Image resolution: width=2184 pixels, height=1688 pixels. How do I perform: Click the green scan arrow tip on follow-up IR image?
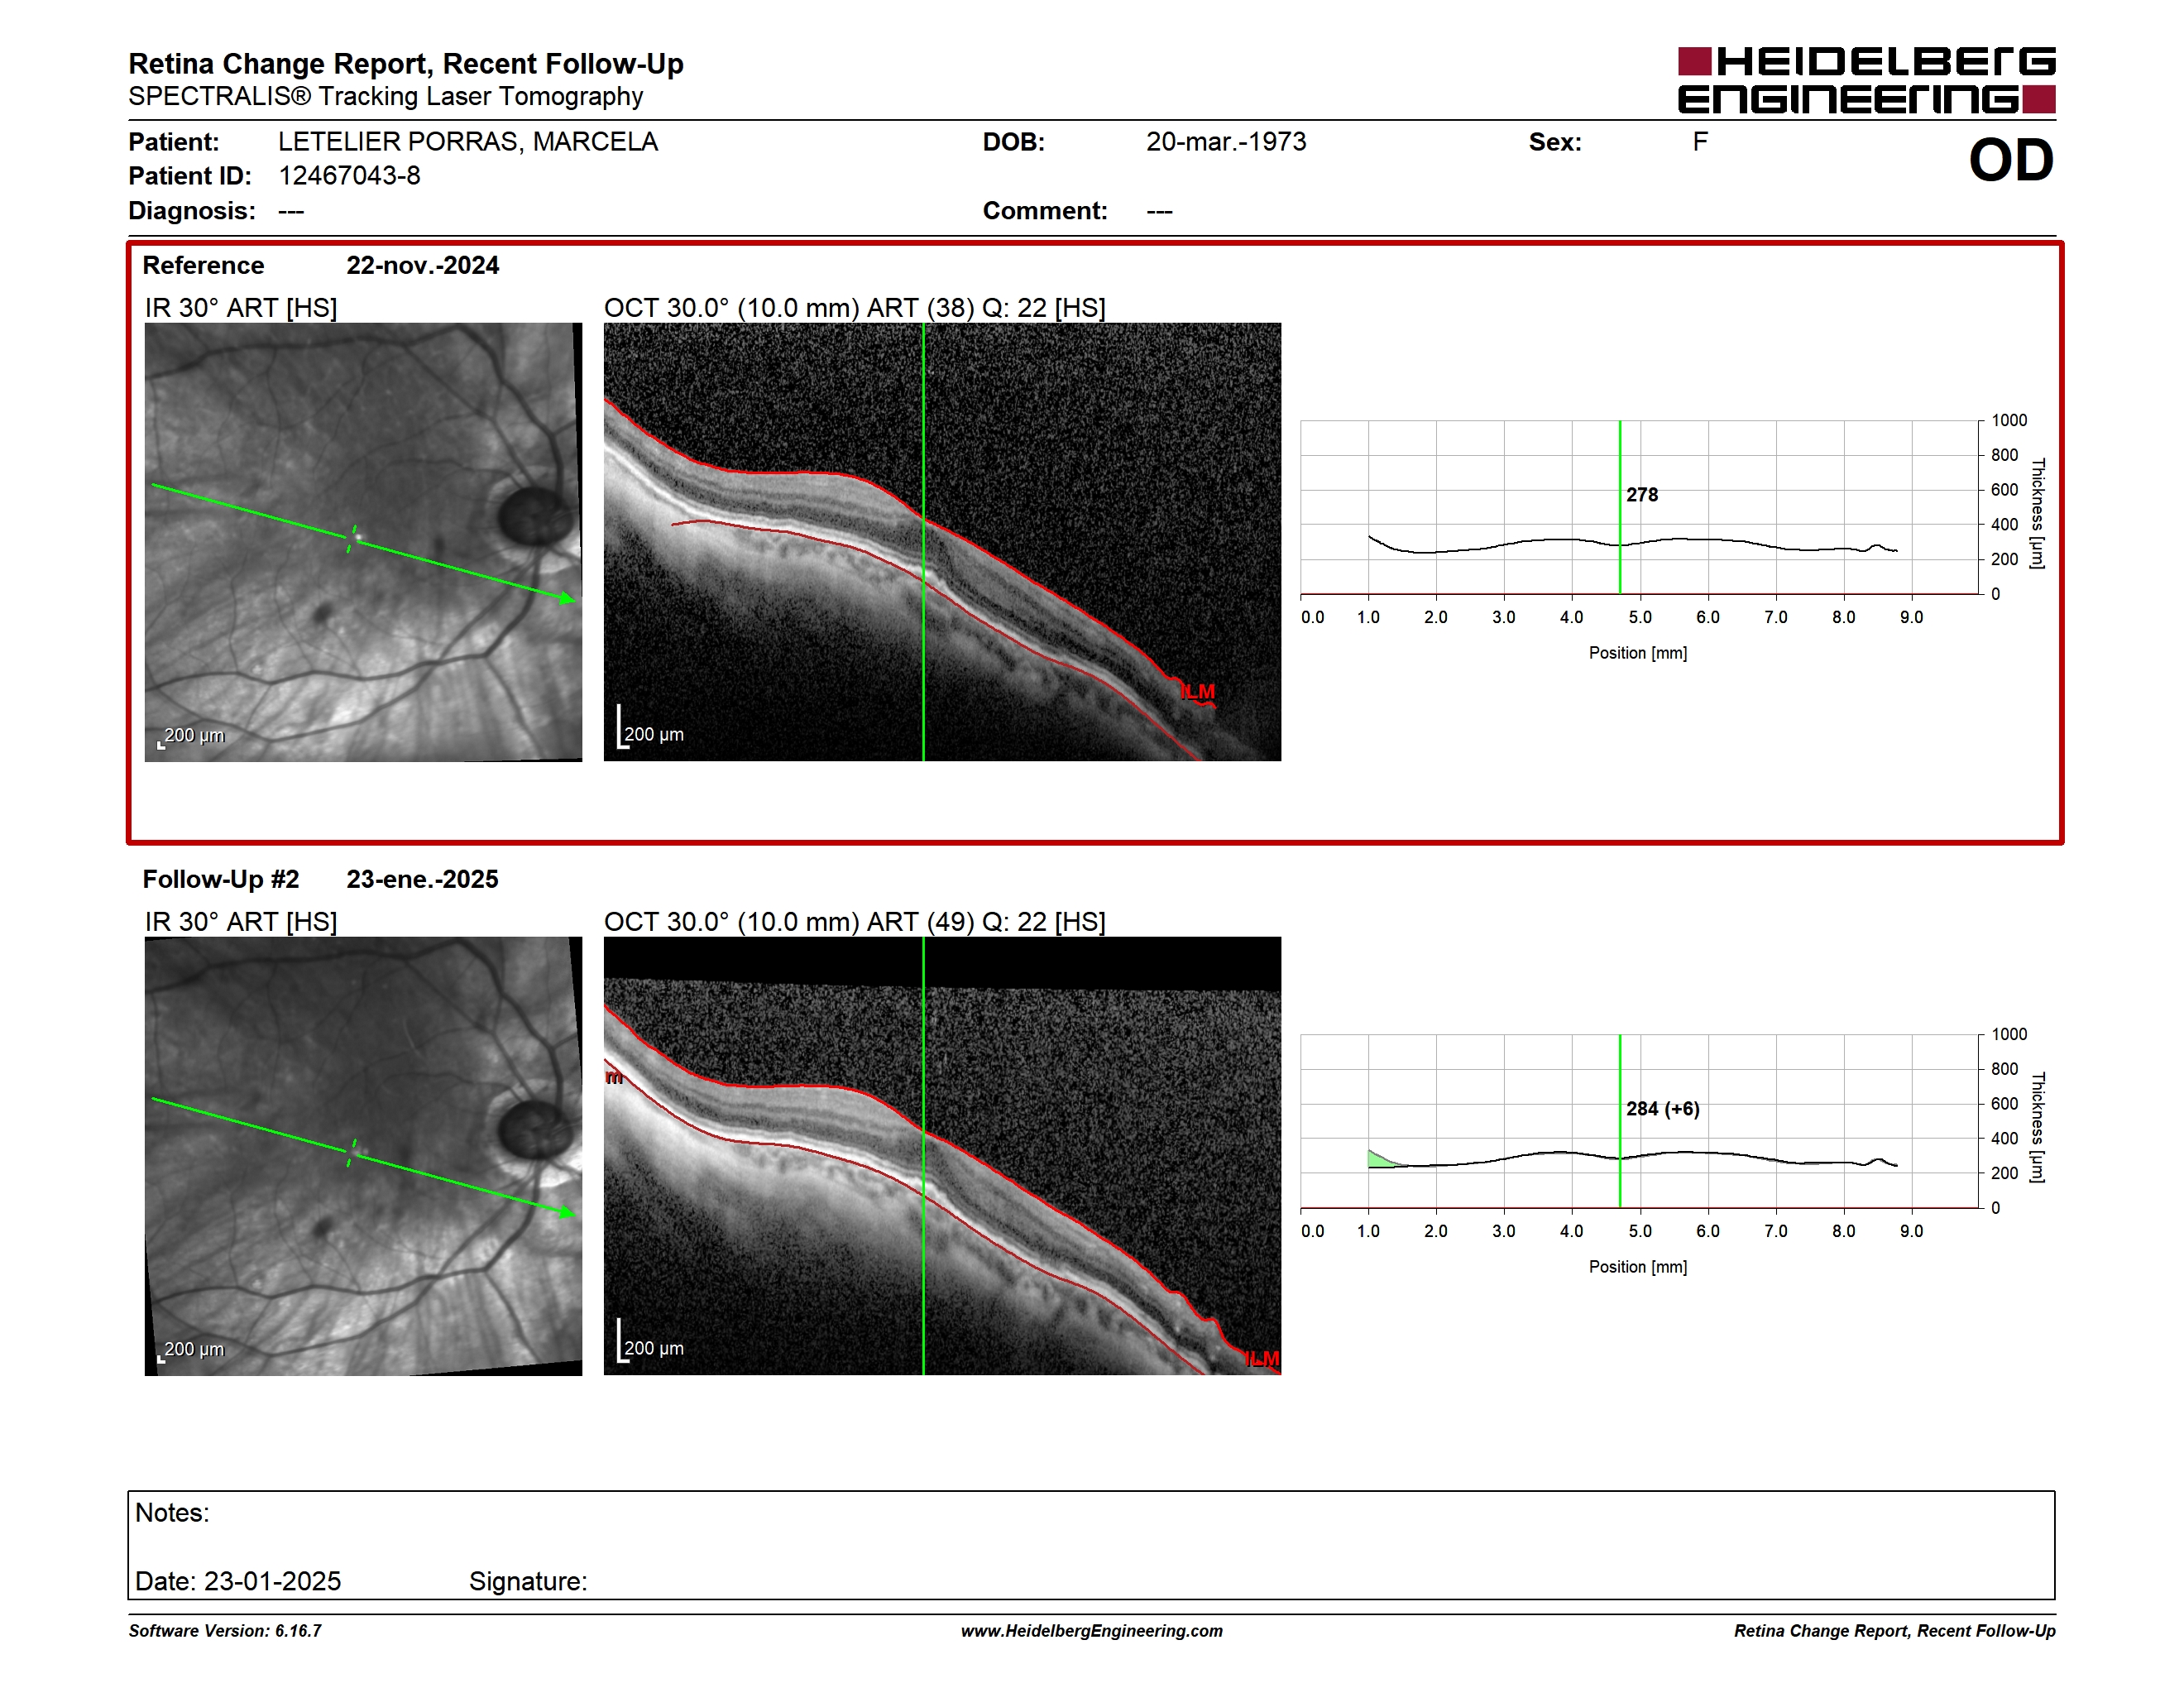pyautogui.click(x=569, y=1212)
